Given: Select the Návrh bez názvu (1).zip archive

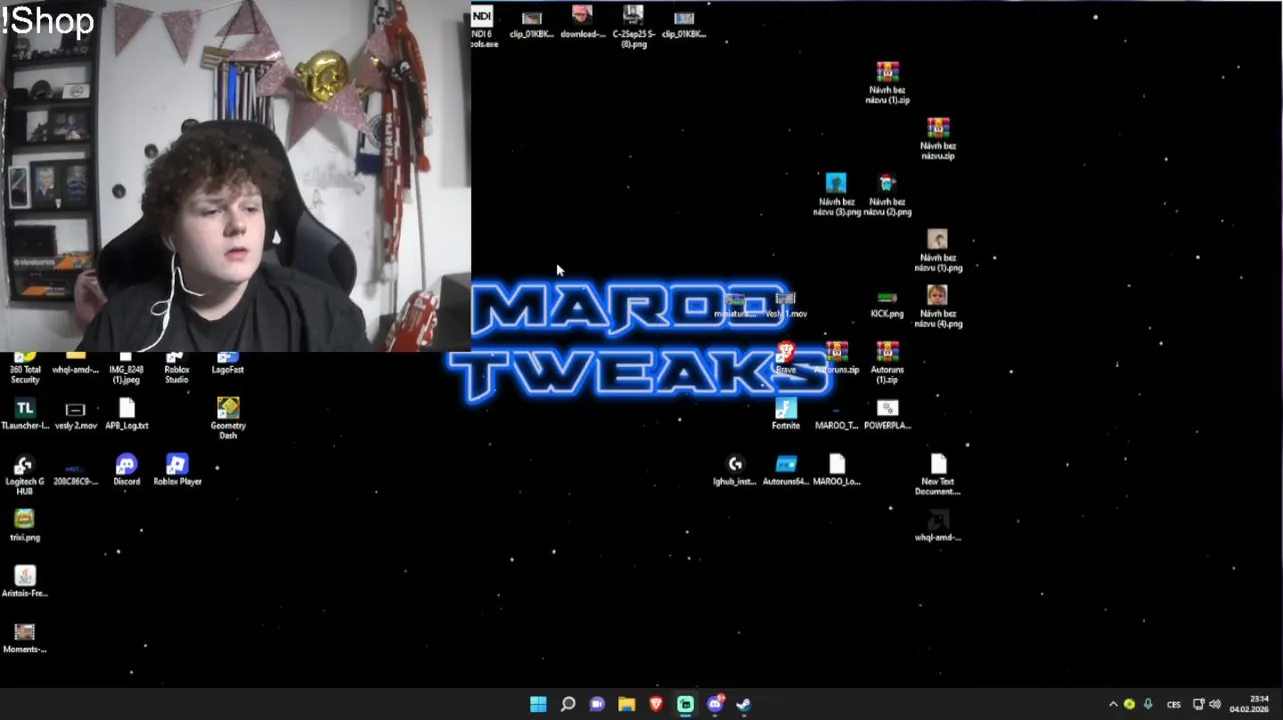Looking at the screenshot, I should pos(887,83).
